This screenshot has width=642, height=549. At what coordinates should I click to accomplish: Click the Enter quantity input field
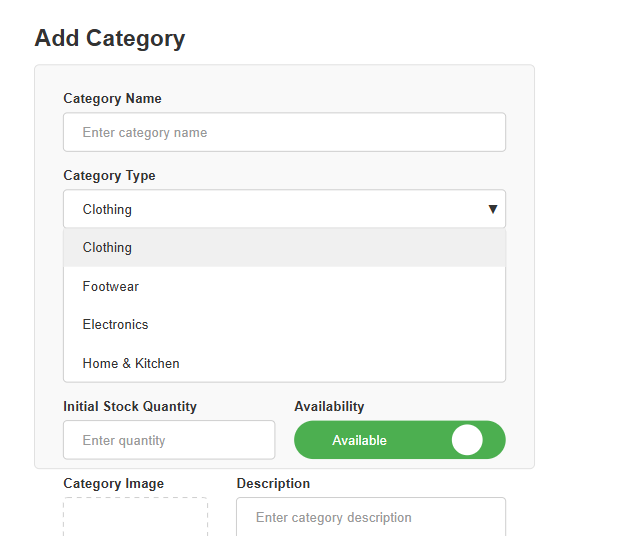(169, 440)
